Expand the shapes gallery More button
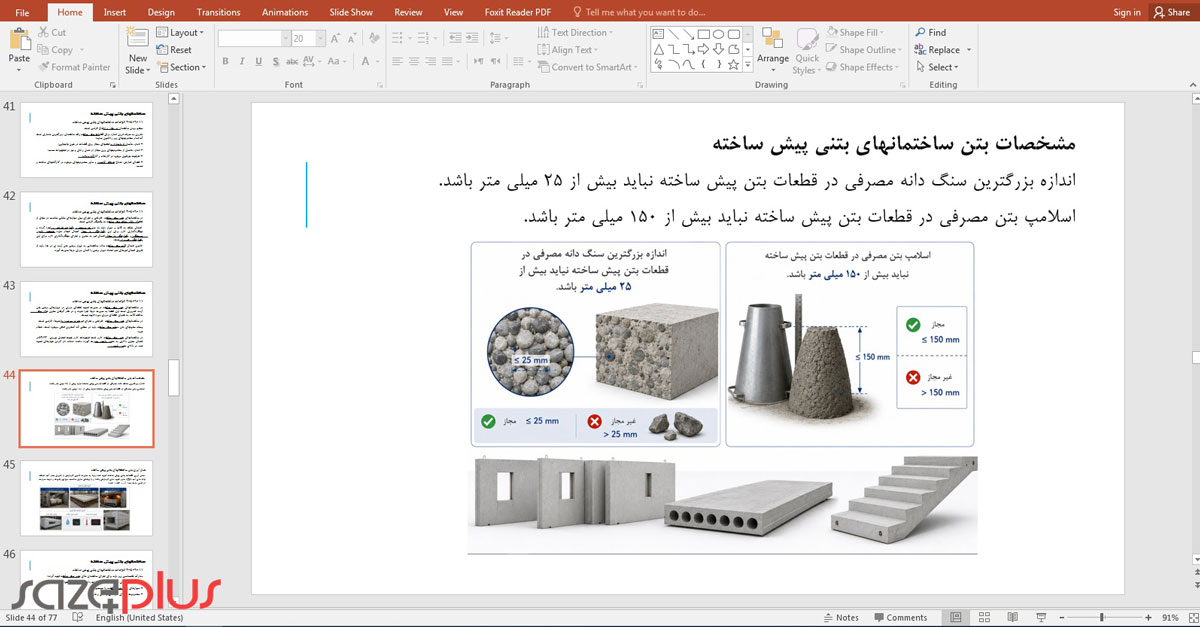The height and width of the screenshot is (627, 1200). click(747, 65)
